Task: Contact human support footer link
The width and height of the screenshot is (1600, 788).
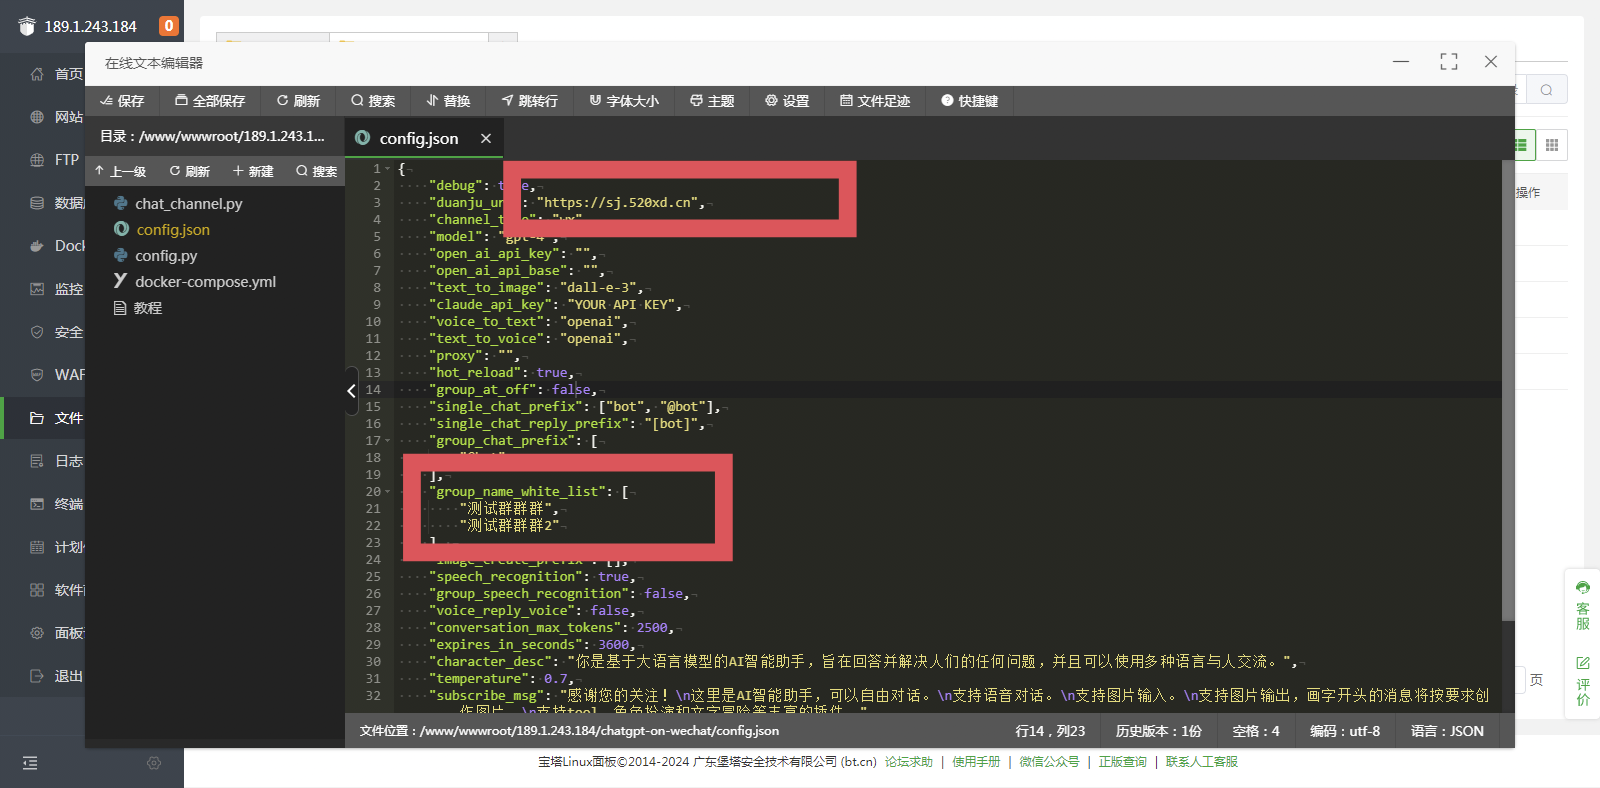Action: point(1202,762)
